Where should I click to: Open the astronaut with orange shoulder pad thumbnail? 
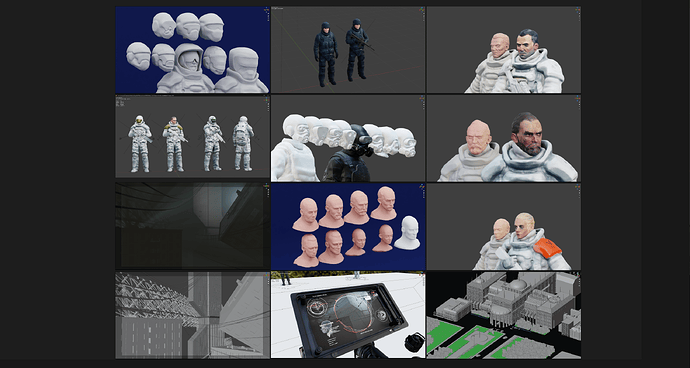504,226
